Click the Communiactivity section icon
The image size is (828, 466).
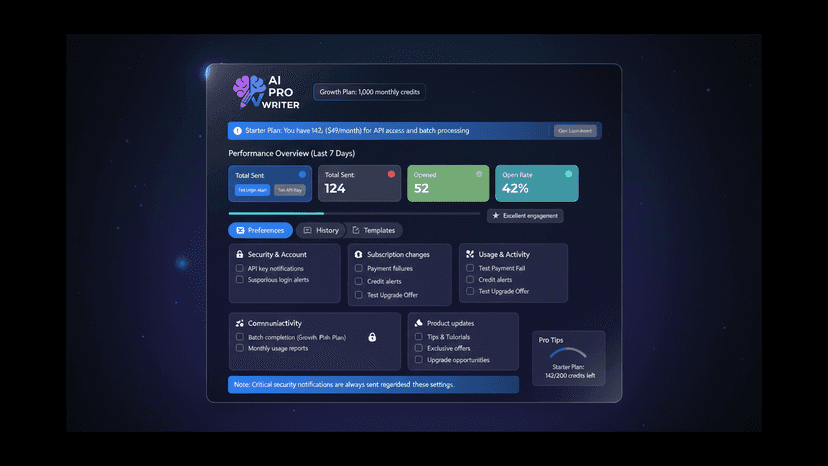click(x=240, y=323)
